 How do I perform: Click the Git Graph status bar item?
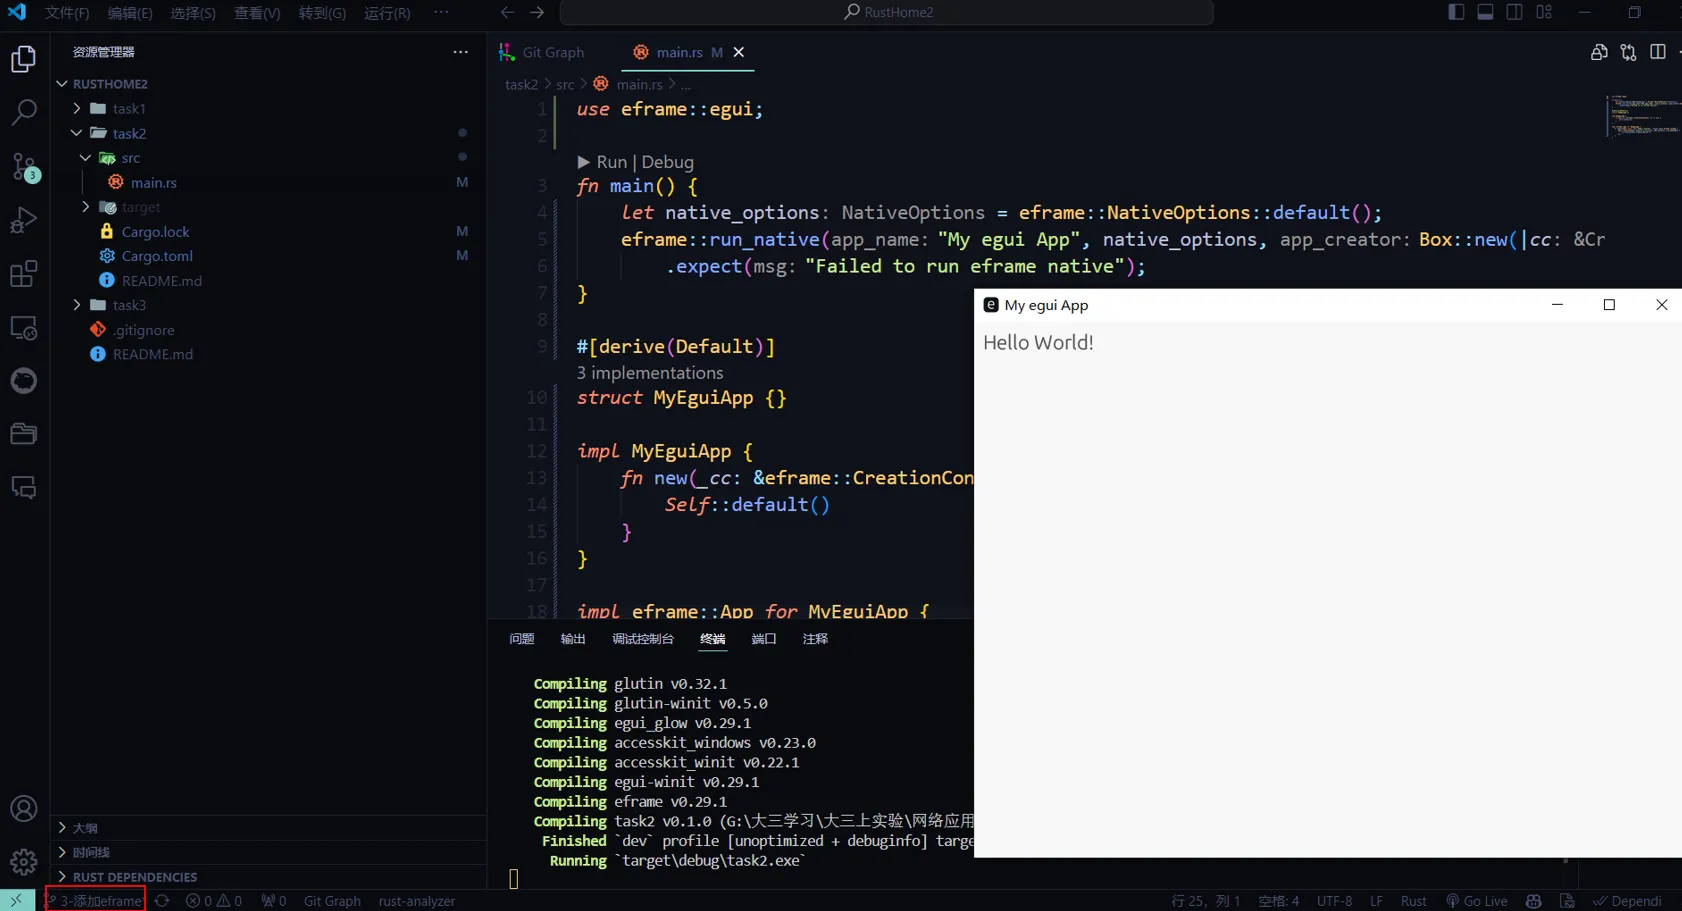331,901
